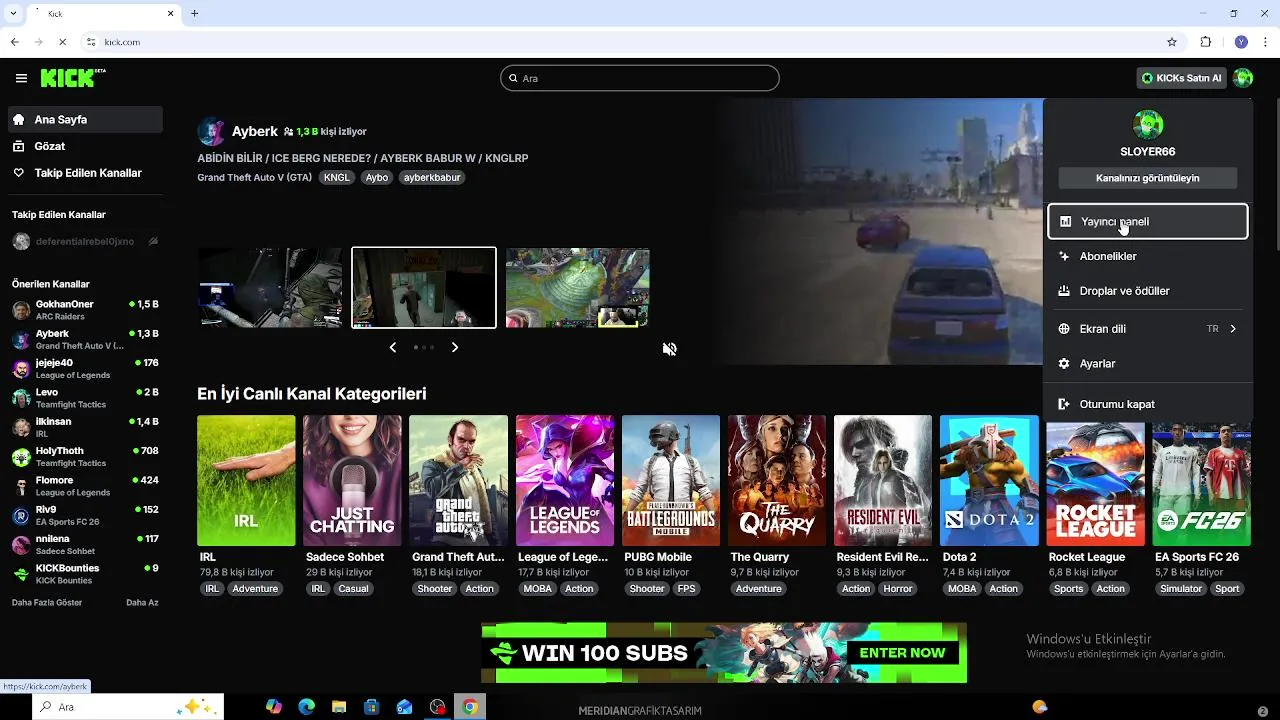Click the KICK logo

click(x=73, y=78)
